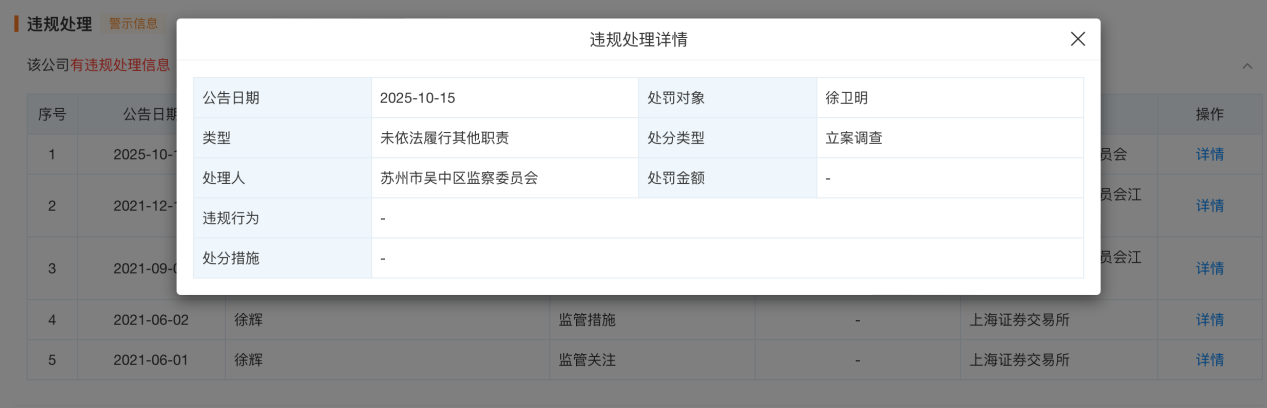The height and width of the screenshot is (408, 1267).
Task: Open 详情 for the 2021-06-02 record
Action: 1210,320
